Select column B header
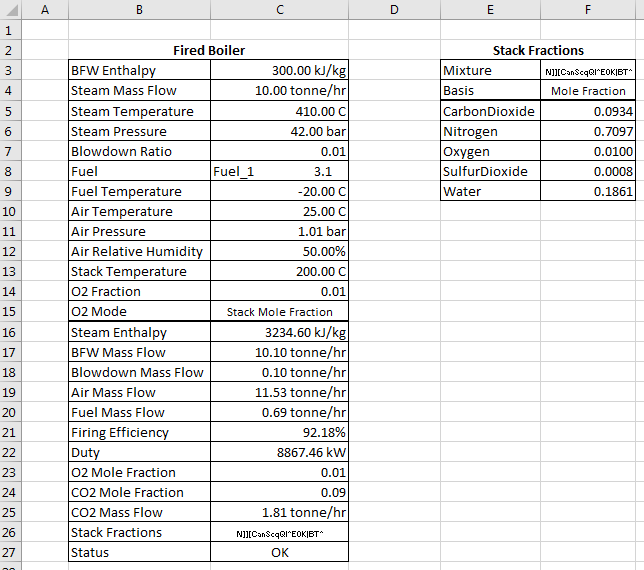The width and height of the screenshot is (644, 570). point(139,9)
